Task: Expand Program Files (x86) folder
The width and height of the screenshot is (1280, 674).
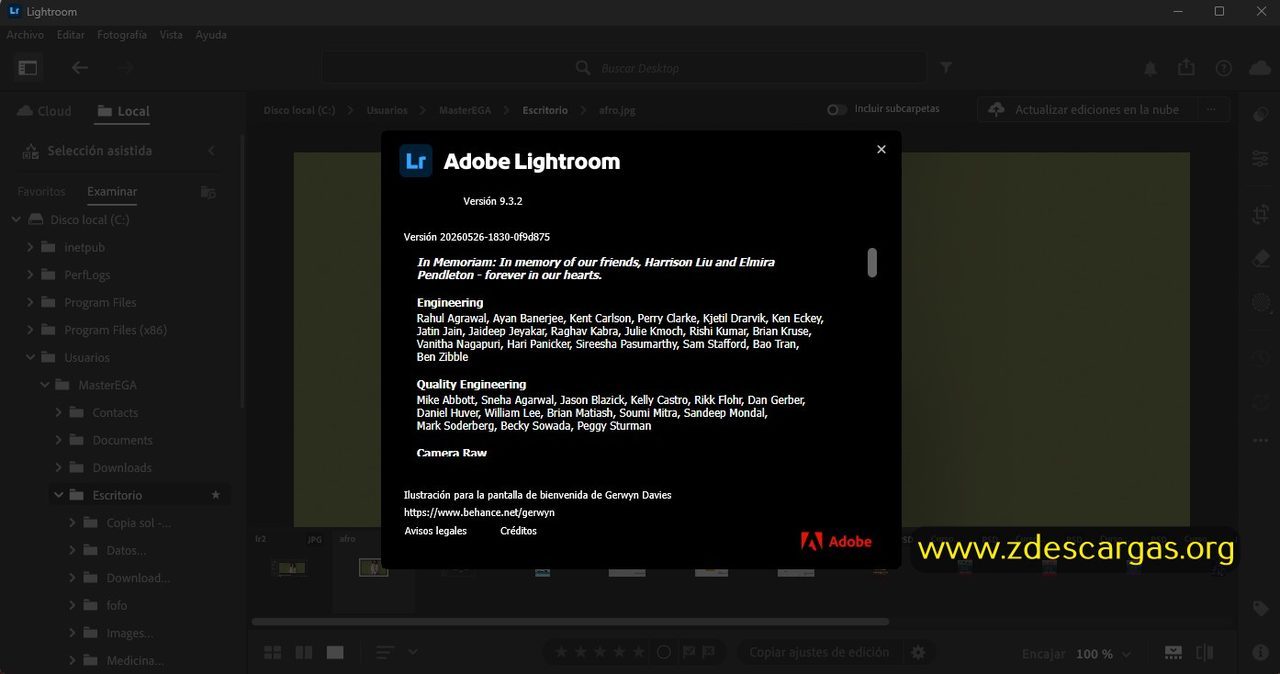Action: pyautogui.click(x=31, y=330)
